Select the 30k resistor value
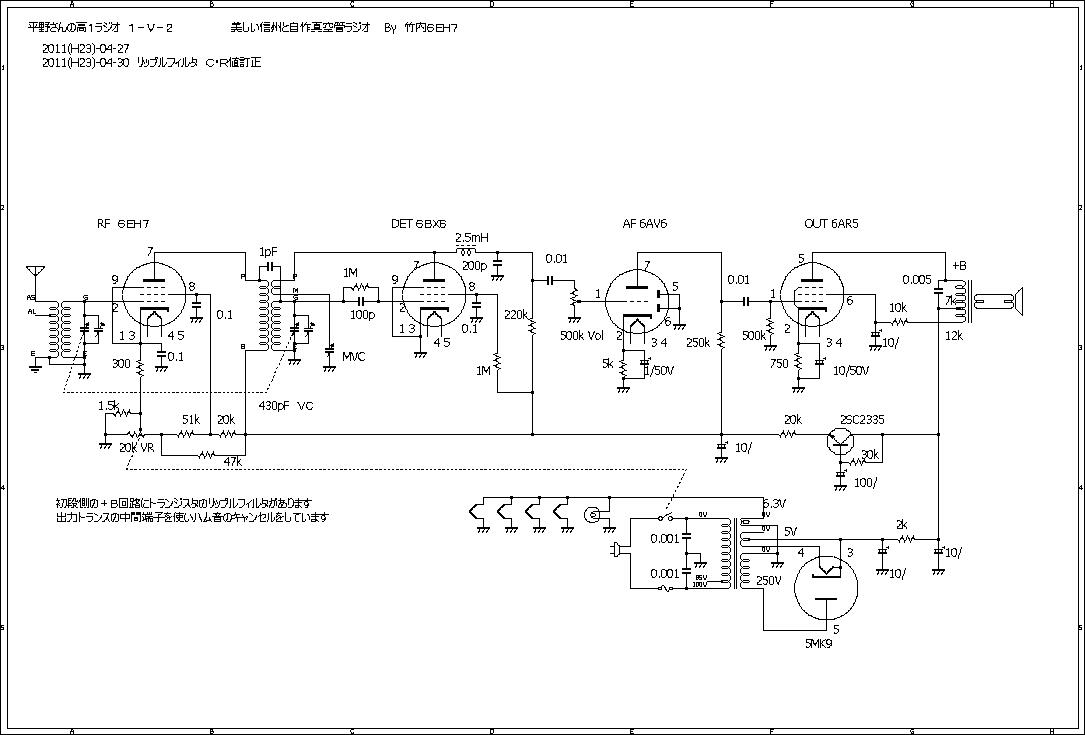 (x=870, y=455)
